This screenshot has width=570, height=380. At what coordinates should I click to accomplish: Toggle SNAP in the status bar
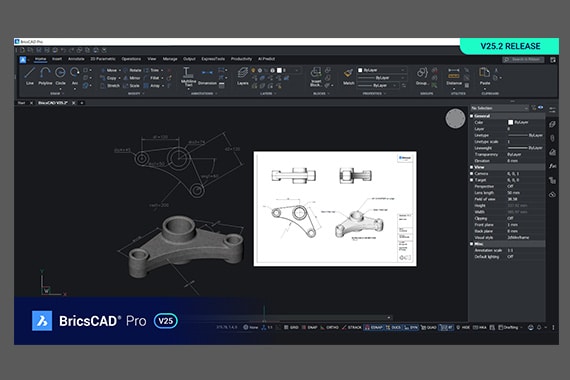(x=310, y=327)
